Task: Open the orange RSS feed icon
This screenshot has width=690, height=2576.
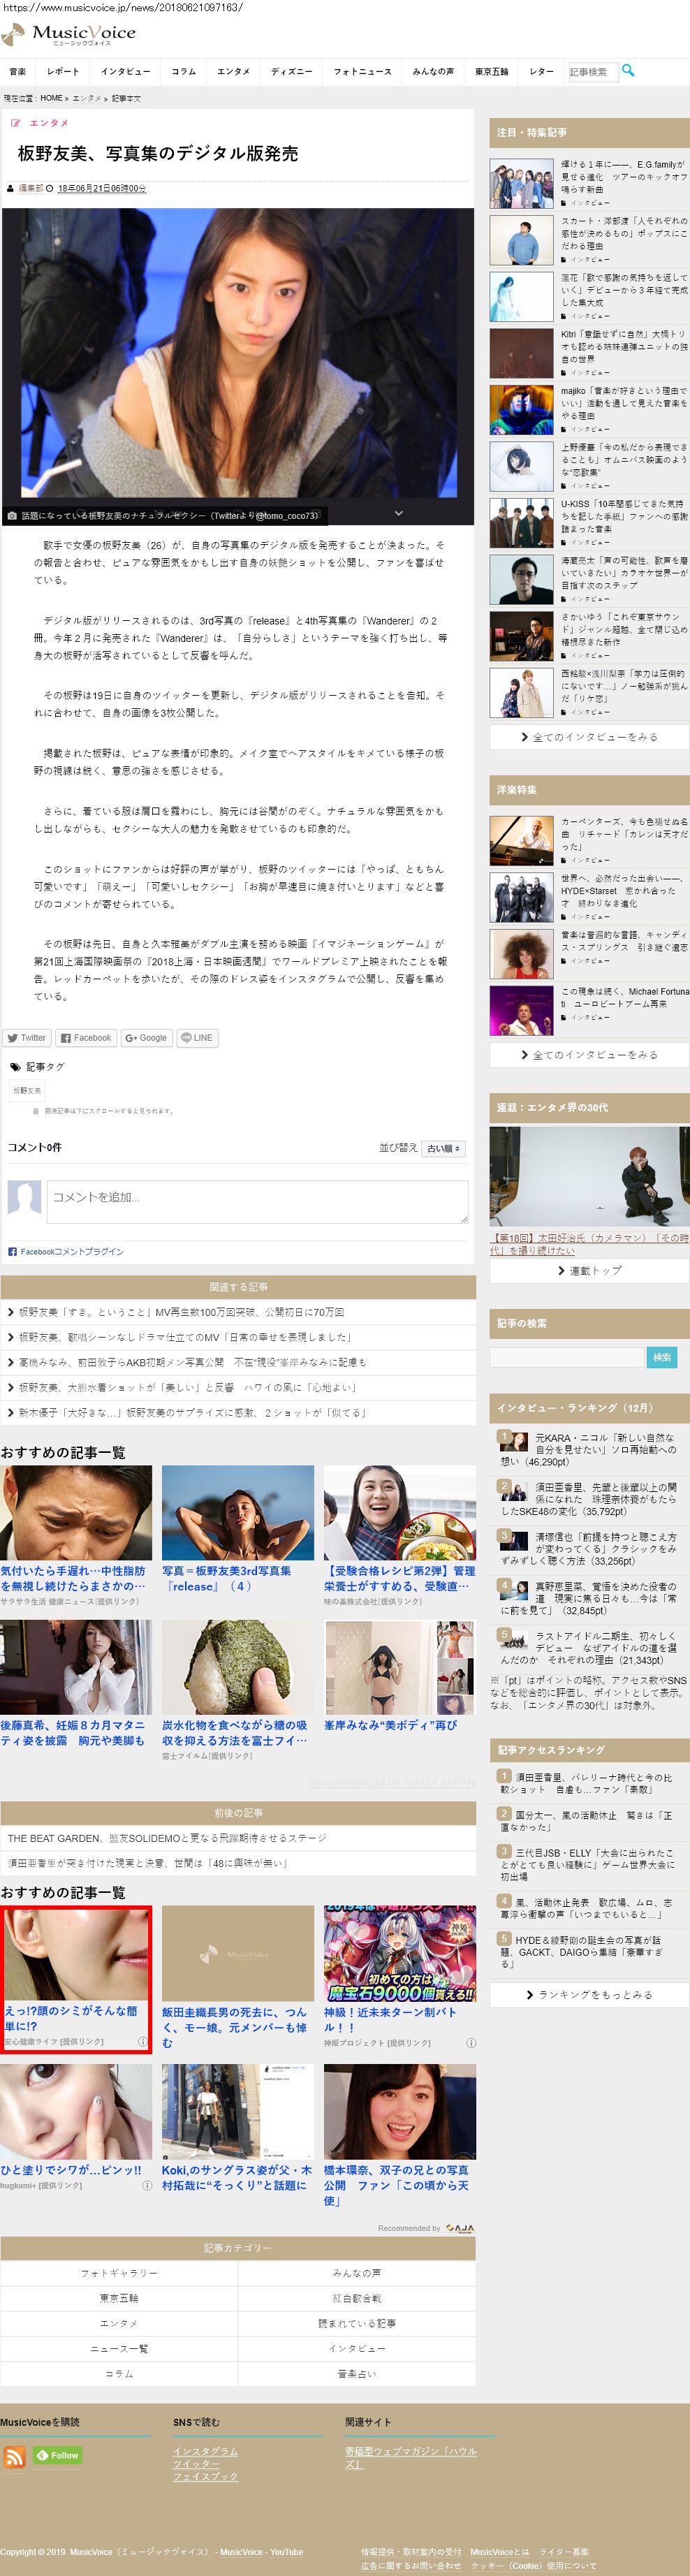Action: coord(15,2456)
